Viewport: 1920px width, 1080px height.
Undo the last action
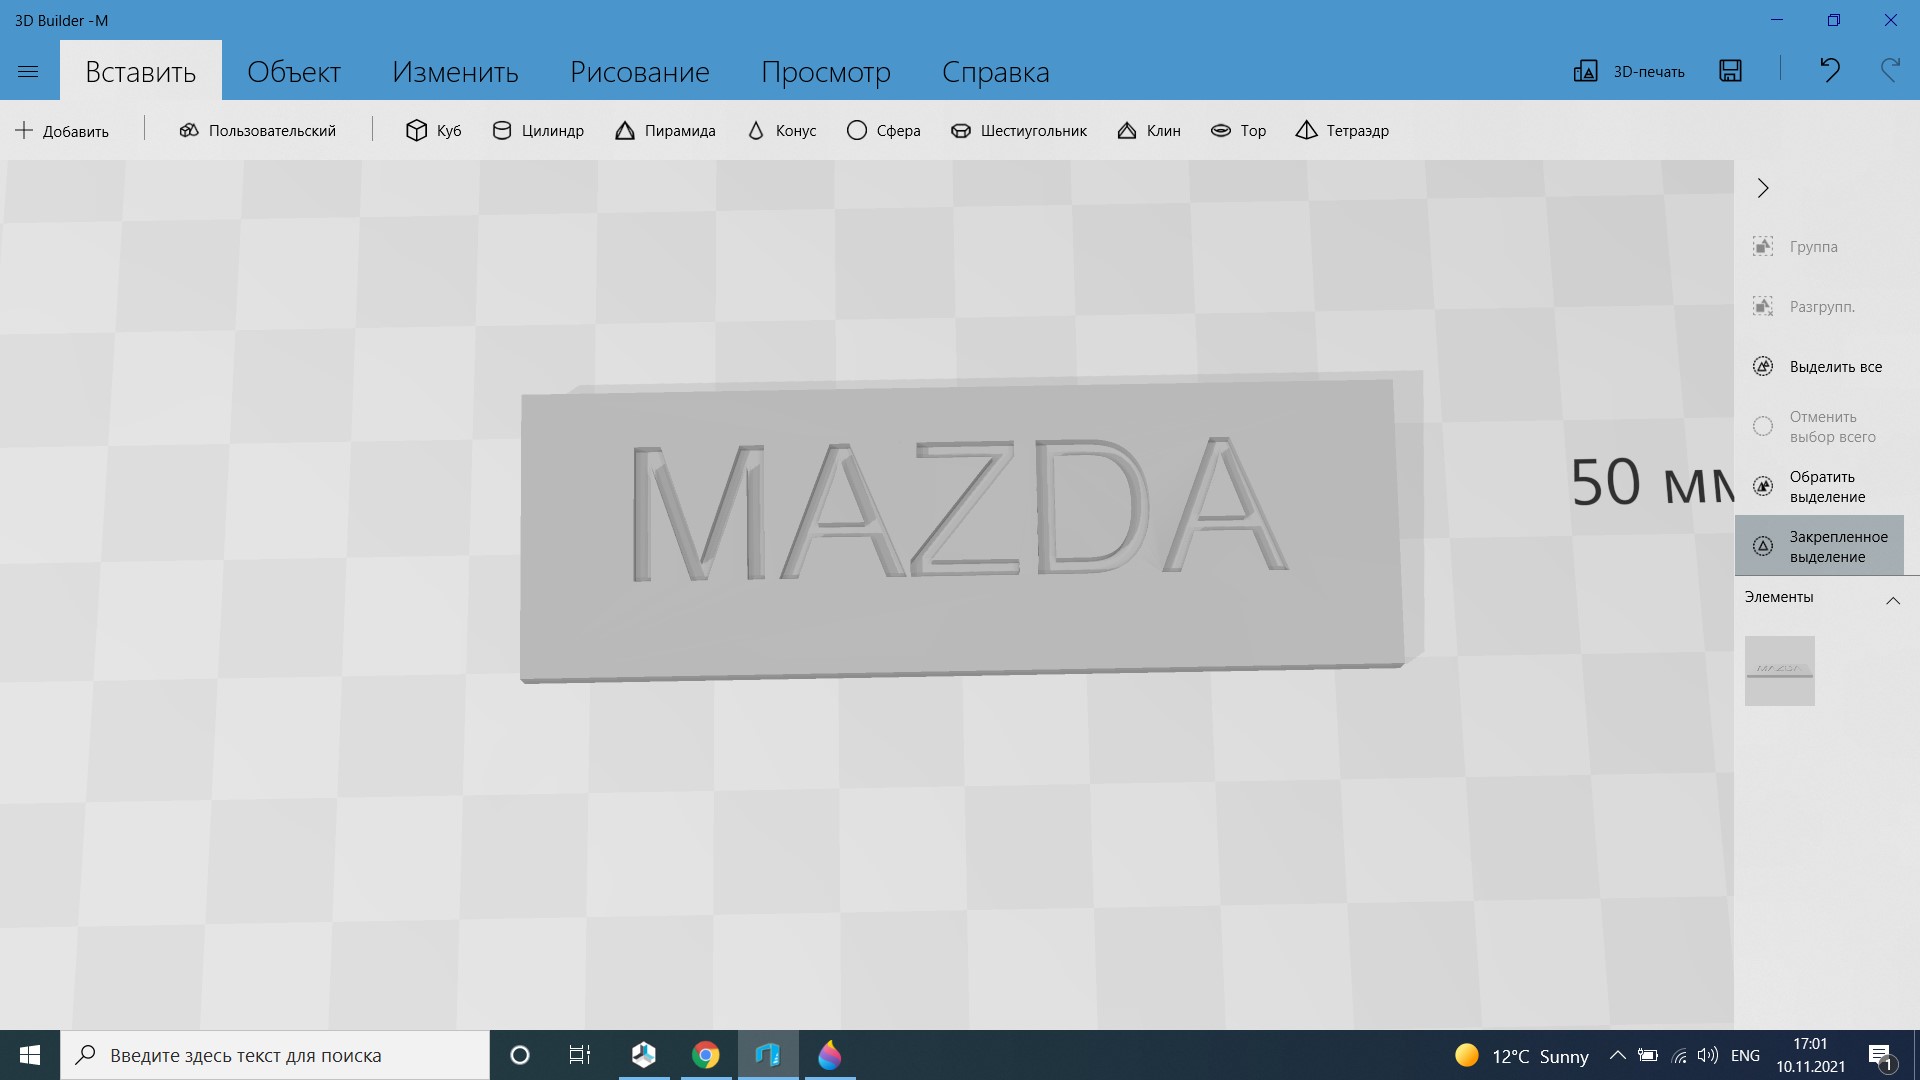point(1830,70)
